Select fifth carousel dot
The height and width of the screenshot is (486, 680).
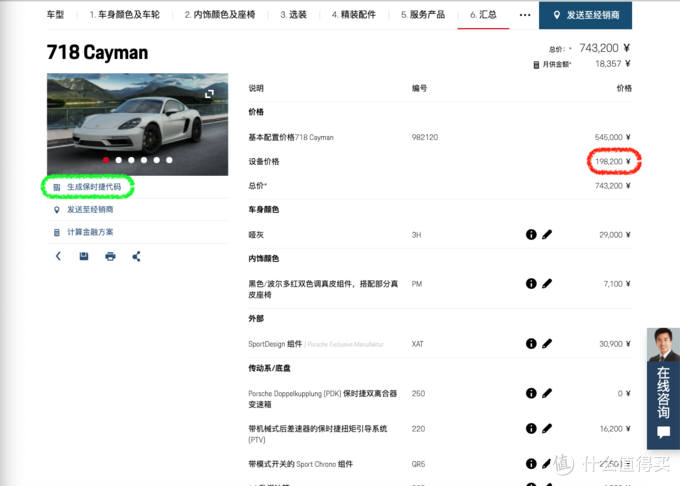coord(157,160)
